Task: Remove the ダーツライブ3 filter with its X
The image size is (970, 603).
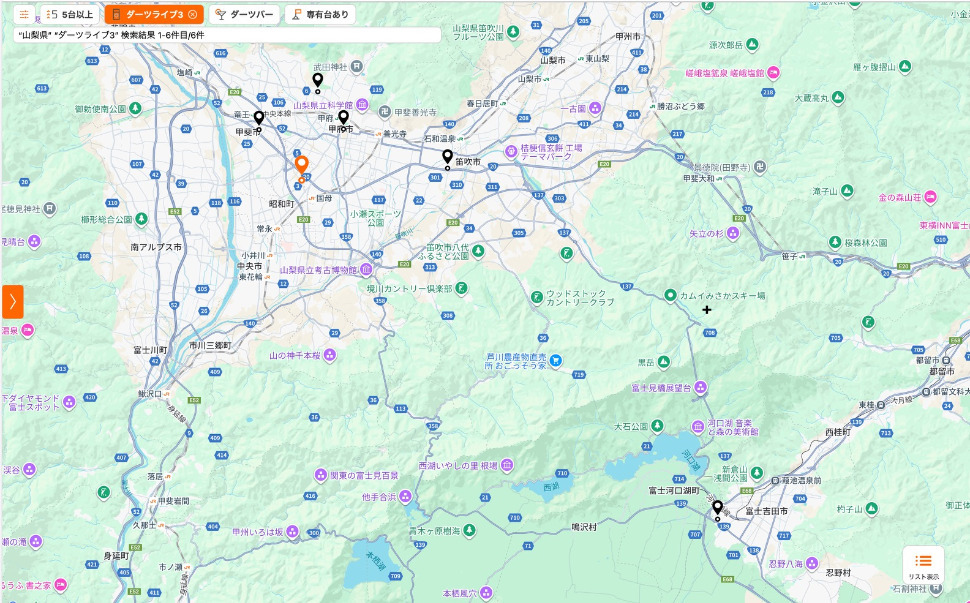Action: click(x=193, y=14)
